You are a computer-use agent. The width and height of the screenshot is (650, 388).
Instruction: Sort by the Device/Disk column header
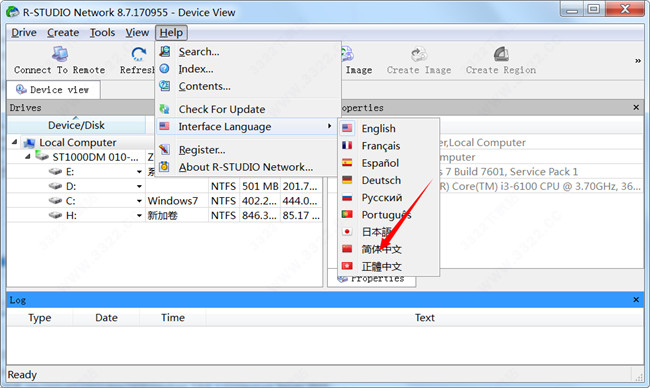coord(76,125)
